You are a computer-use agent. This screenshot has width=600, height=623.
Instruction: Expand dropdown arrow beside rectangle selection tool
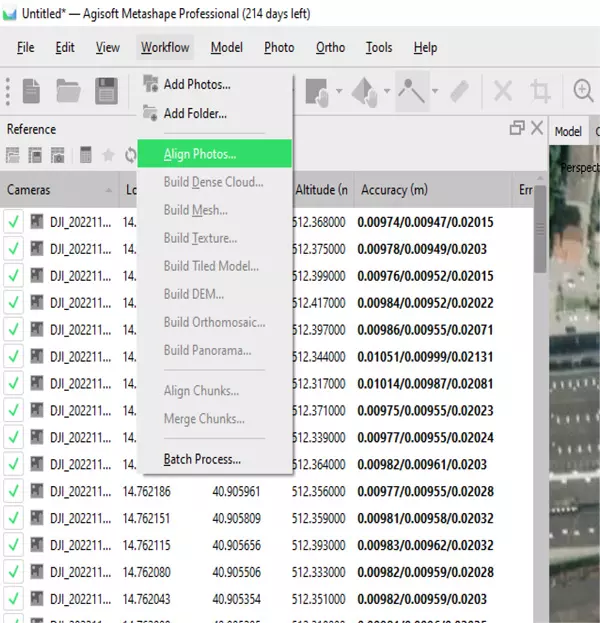339,91
